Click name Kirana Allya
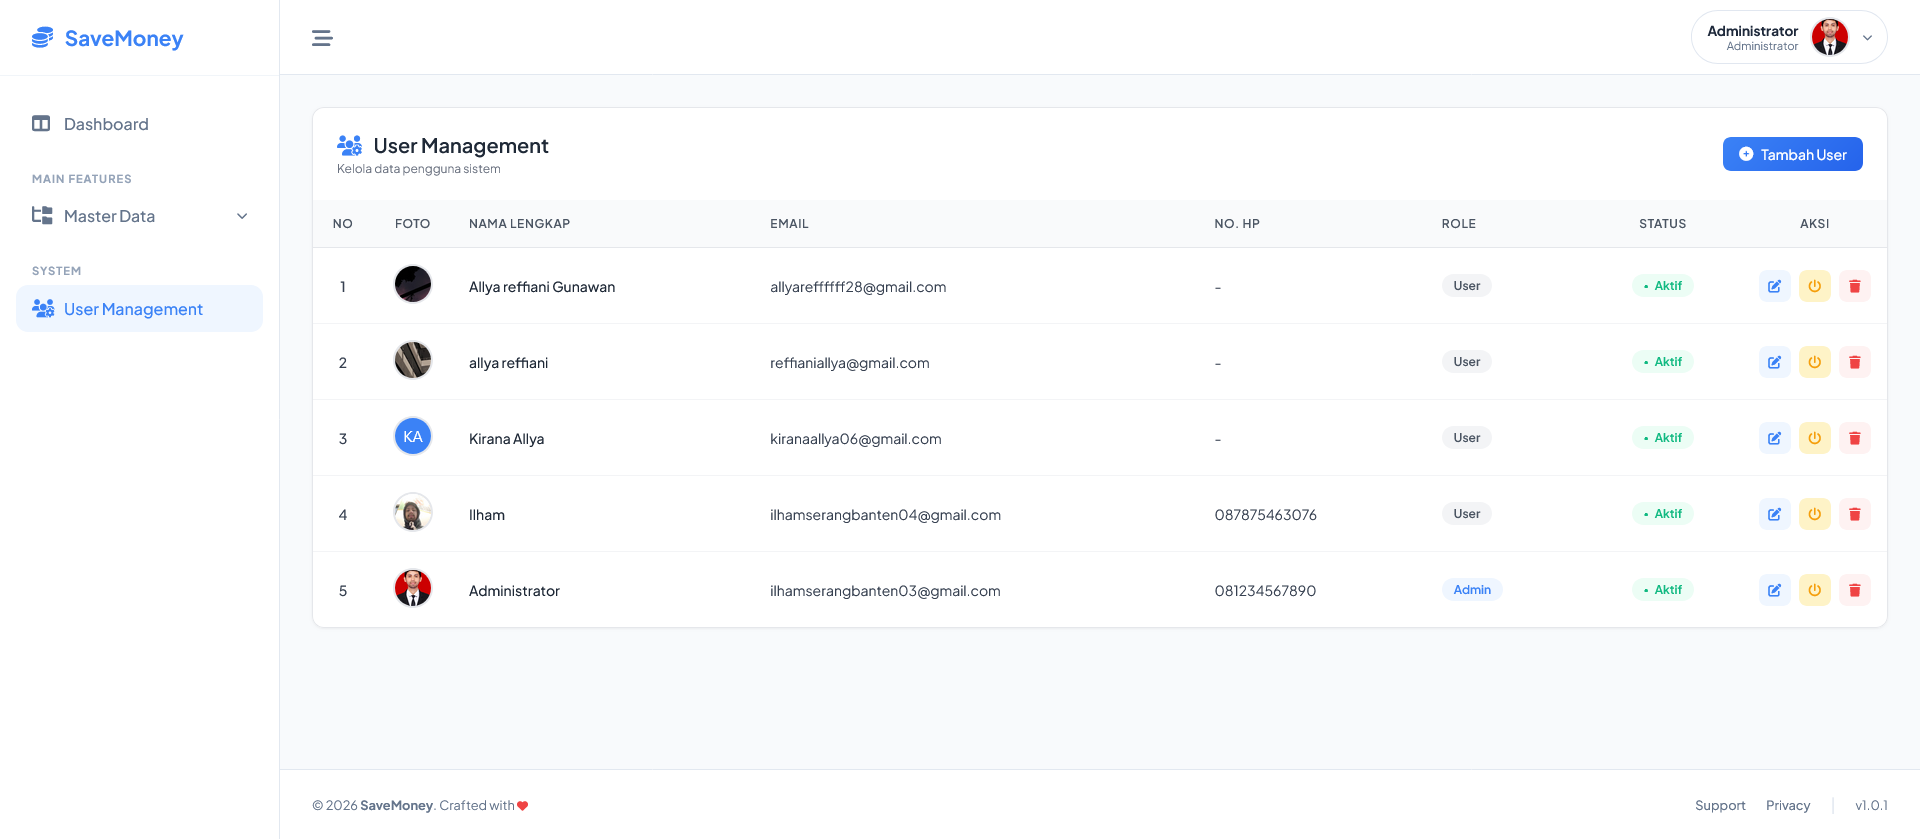Screen dimensions: 1920x839 (507, 439)
